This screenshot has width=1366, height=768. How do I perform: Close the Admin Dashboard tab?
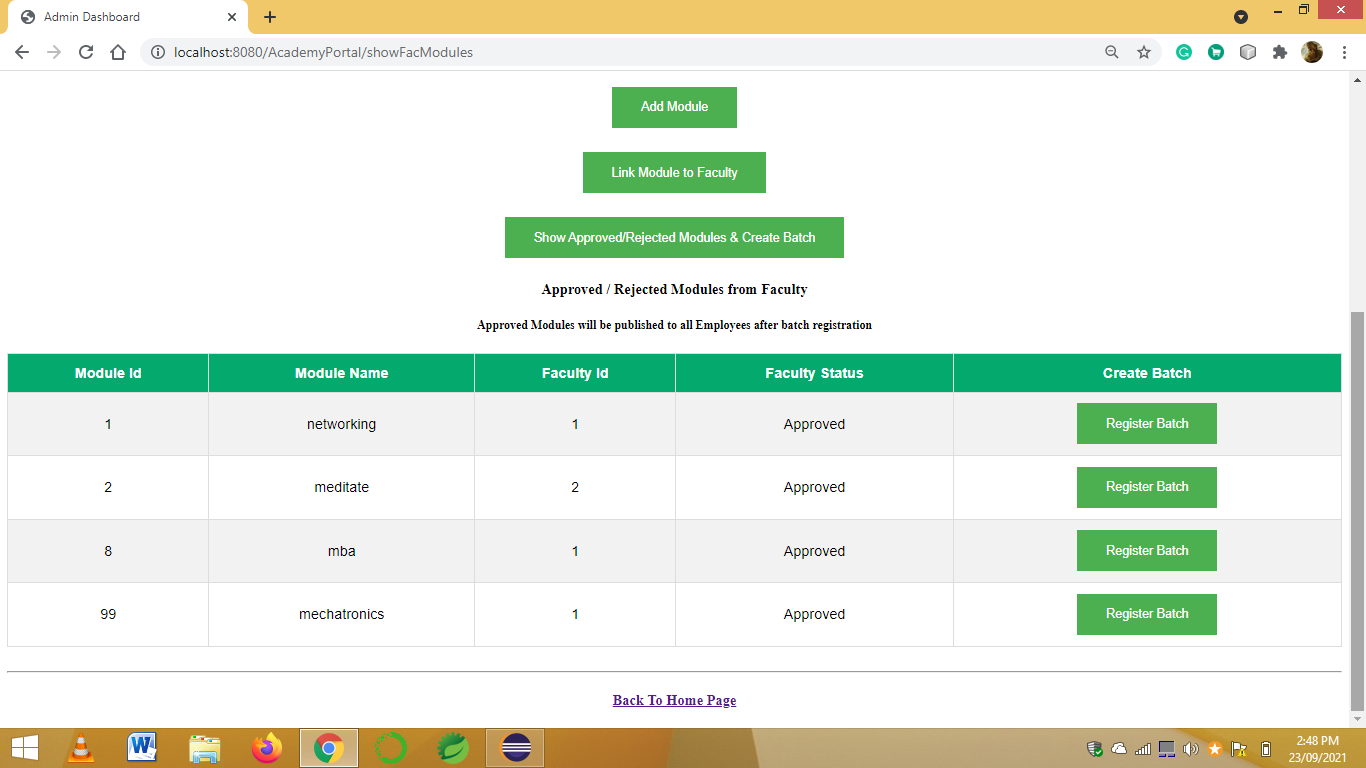pos(232,17)
